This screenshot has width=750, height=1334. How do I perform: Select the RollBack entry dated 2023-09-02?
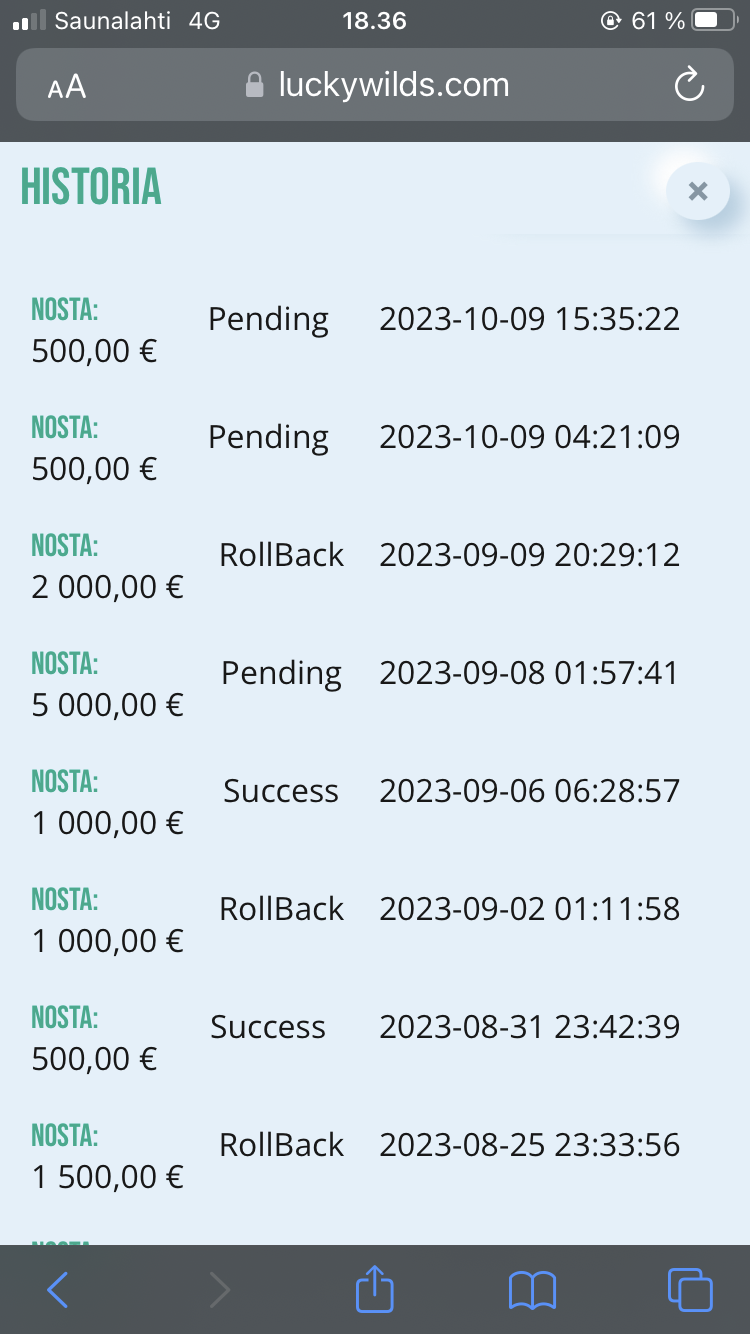click(x=375, y=920)
